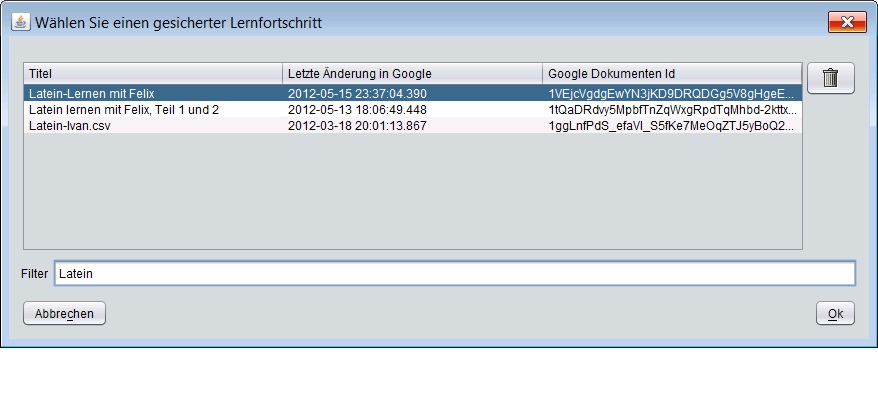Click the date 2012-03-18 20:01:13.867

pyautogui.click(x=357, y=126)
